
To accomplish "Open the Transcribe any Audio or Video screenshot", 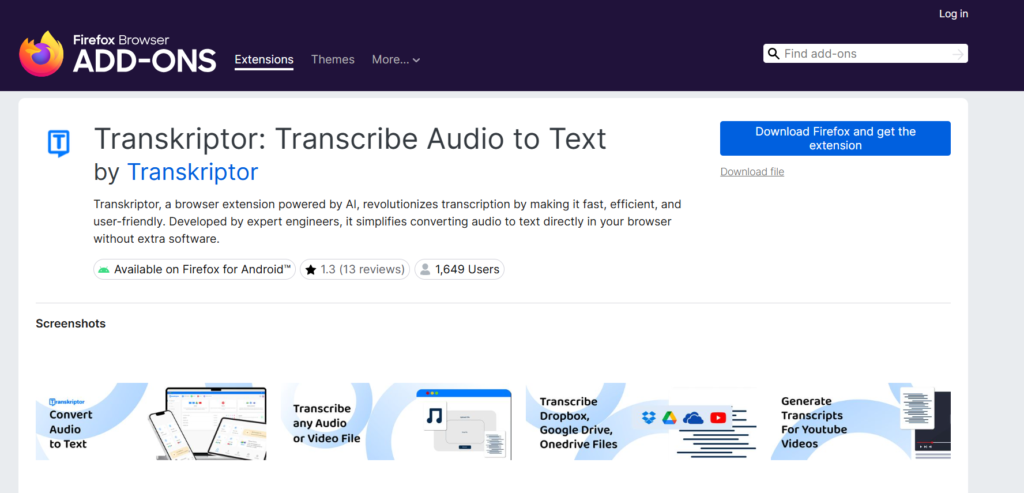I will click(396, 422).
